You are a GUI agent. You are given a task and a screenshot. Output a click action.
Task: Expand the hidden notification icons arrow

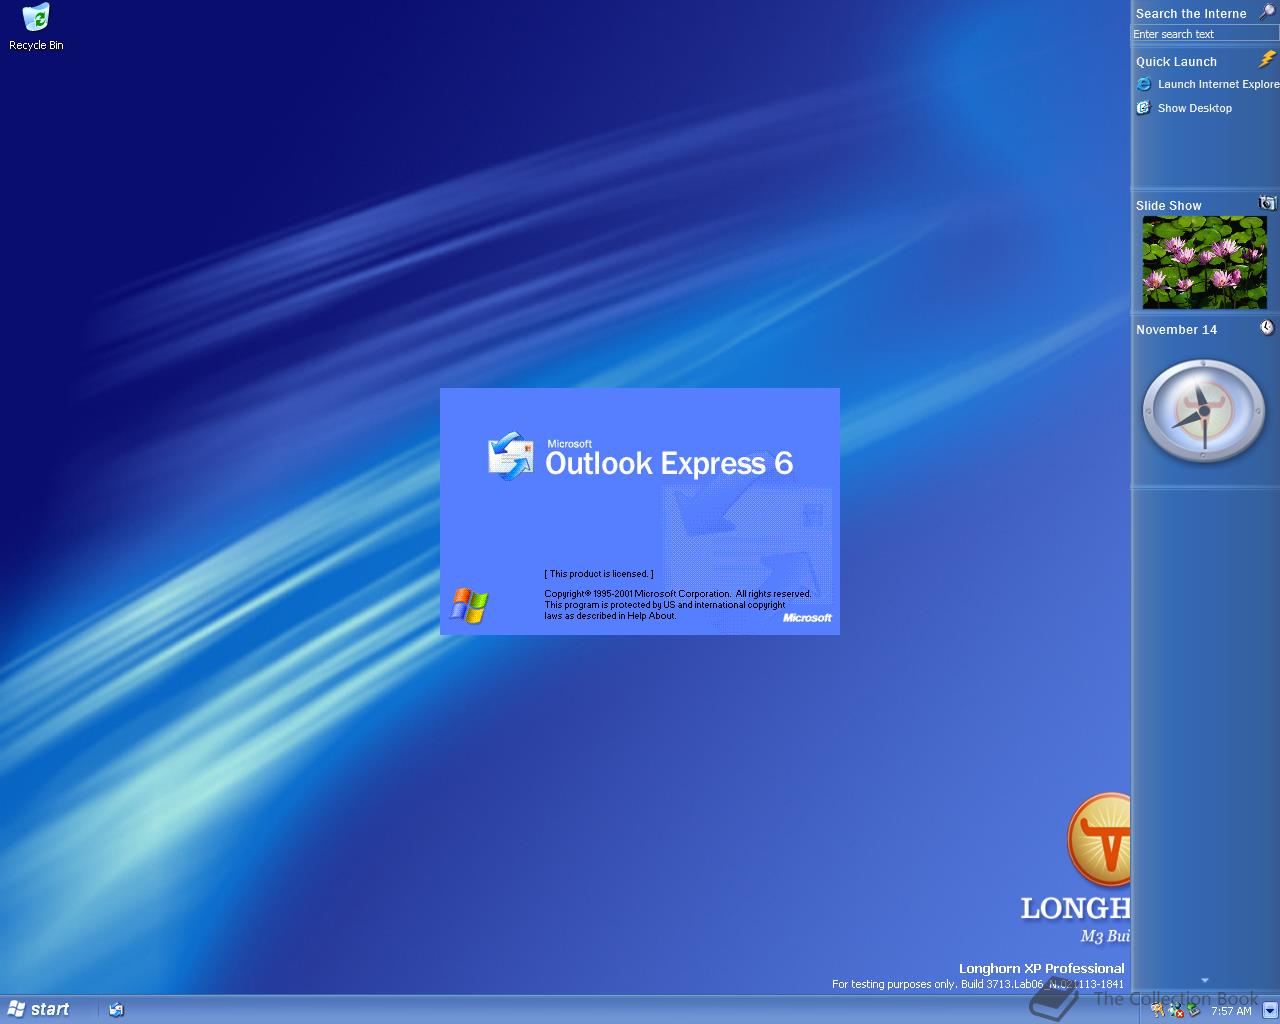(1268, 1009)
